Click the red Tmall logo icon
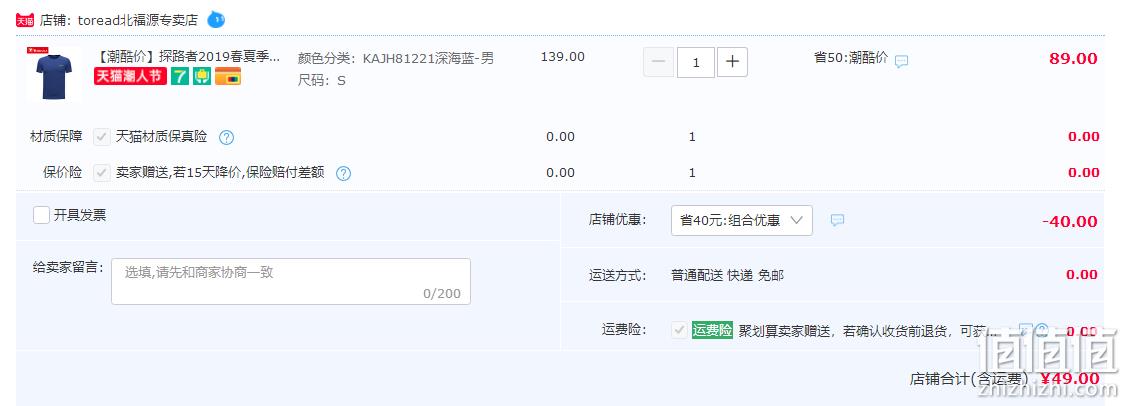The width and height of the screenshot is (1127, 406). (24, 20)
